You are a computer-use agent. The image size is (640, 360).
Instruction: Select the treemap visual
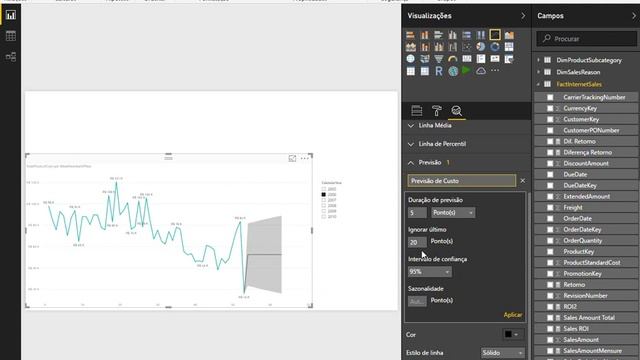click(509, 47)
